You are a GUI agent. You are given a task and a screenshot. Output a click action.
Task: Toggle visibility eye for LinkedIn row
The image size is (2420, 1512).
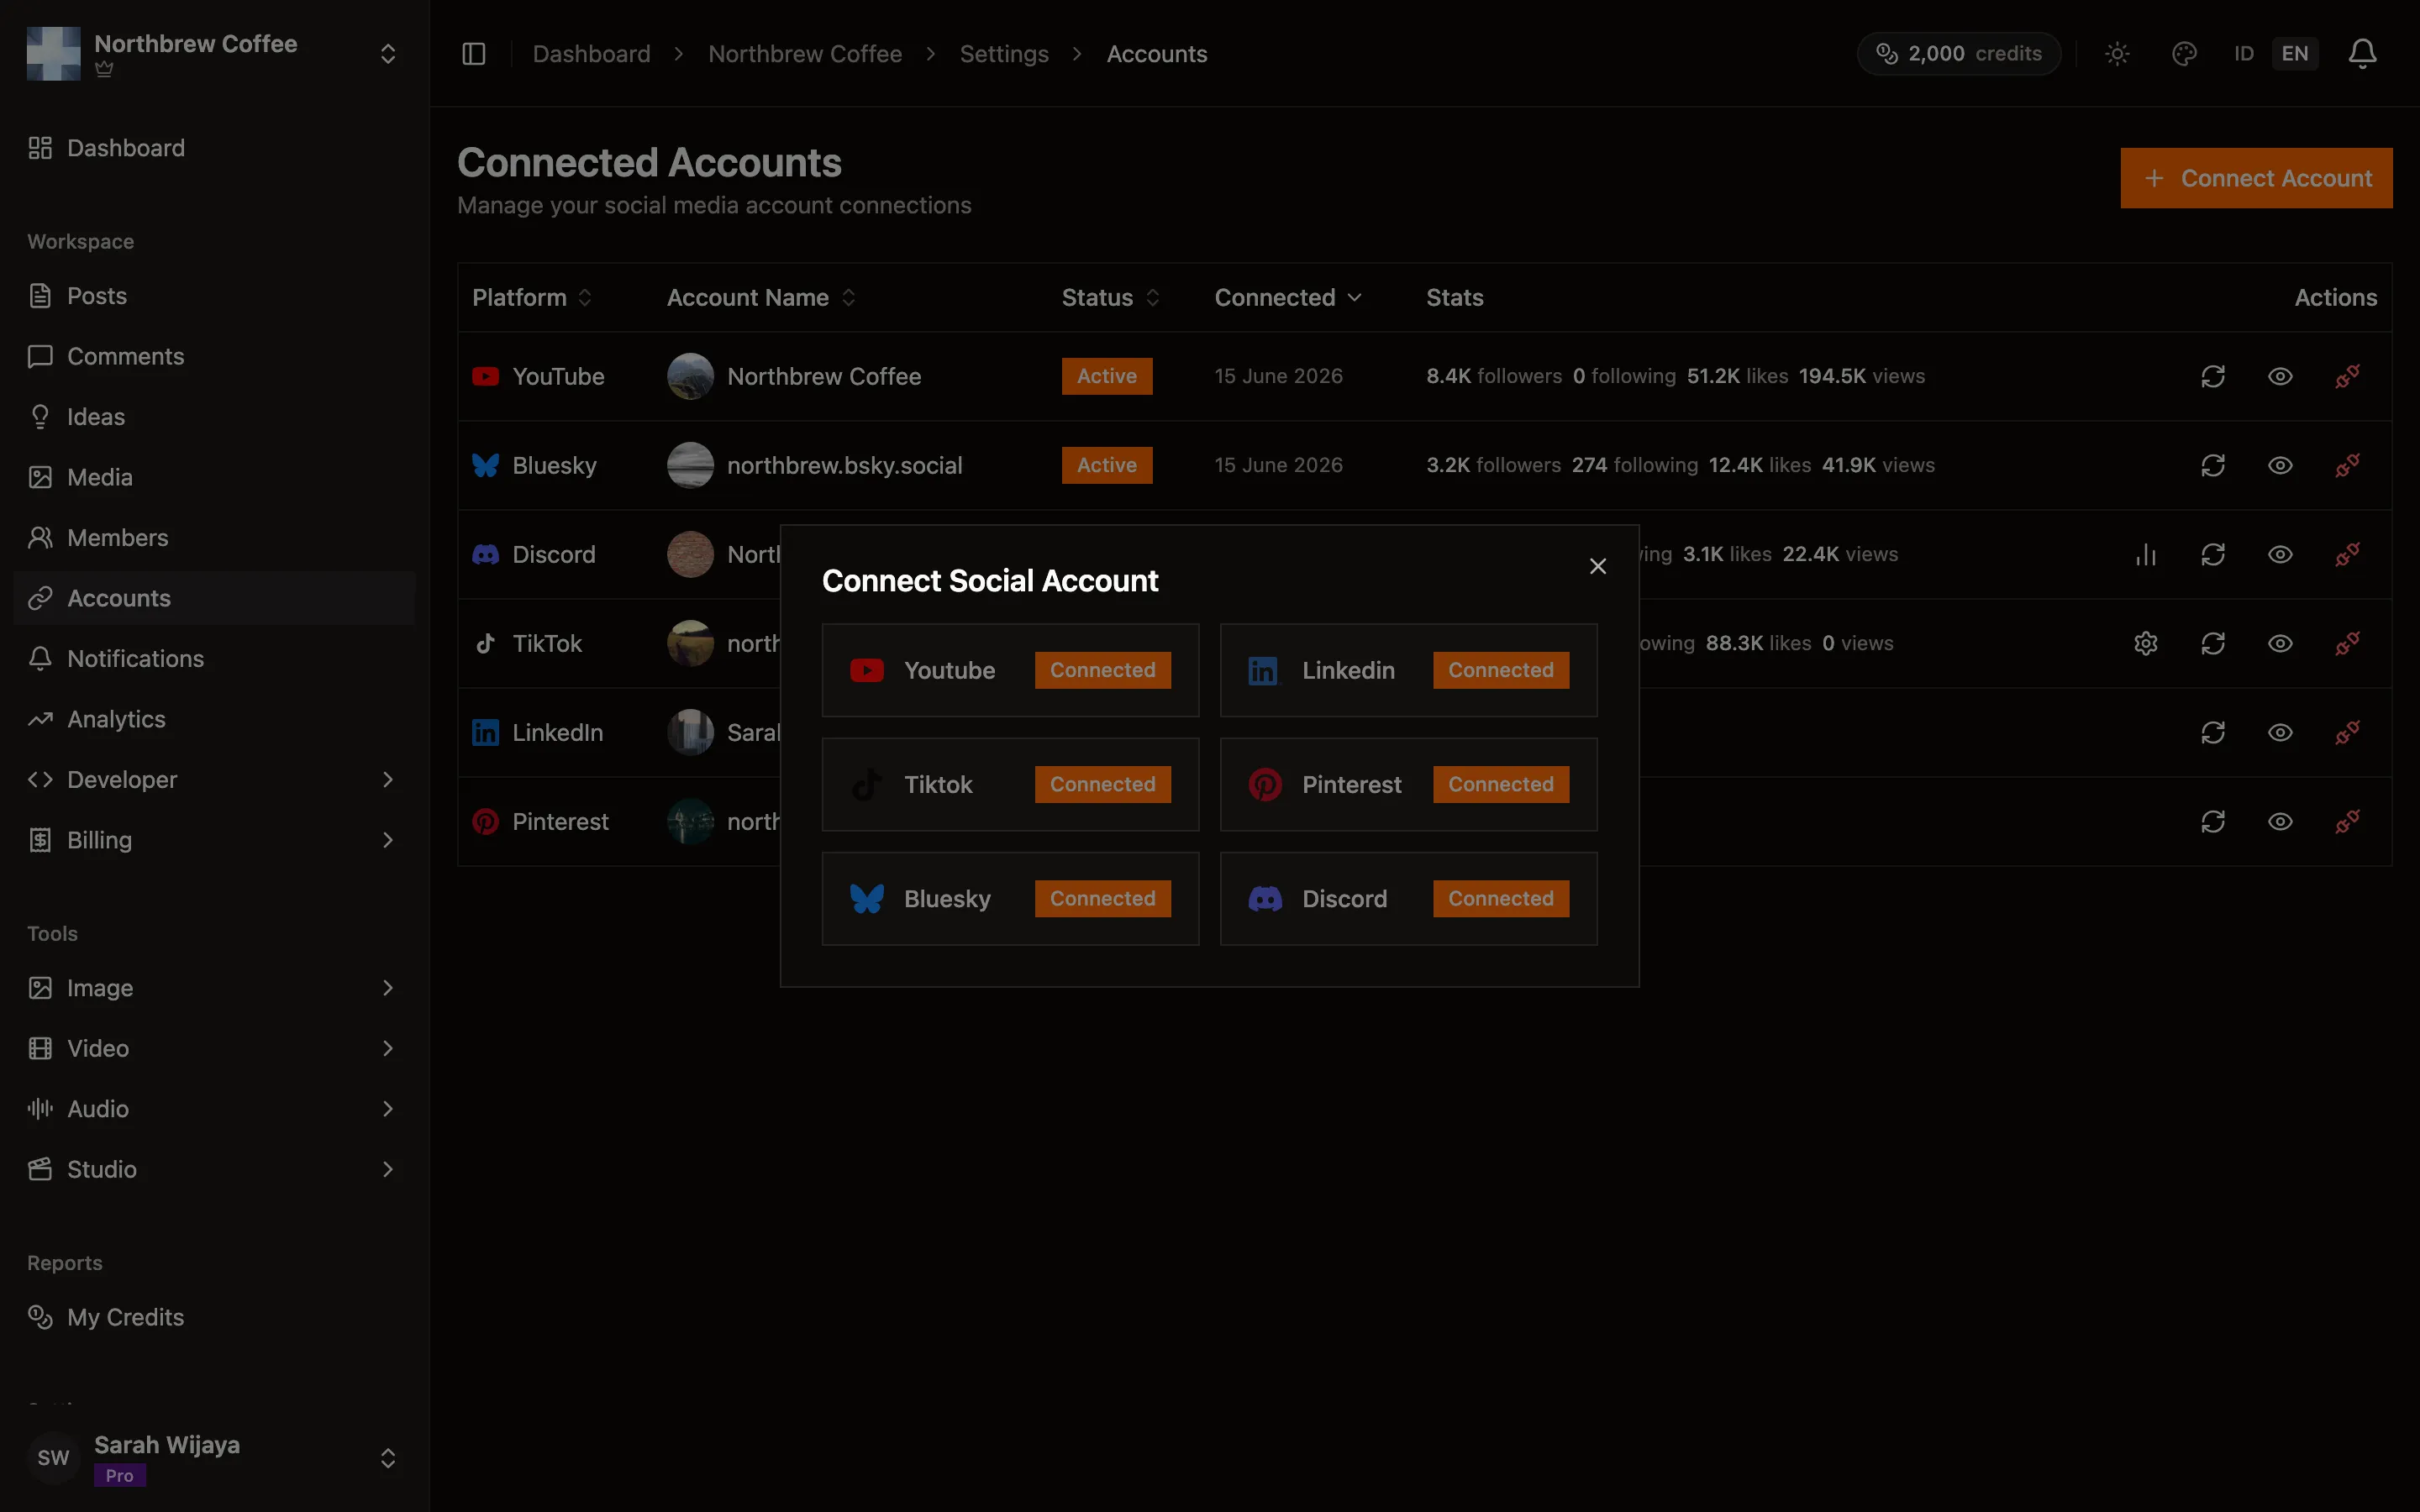pyautogui.click(x=2280, y=732)
